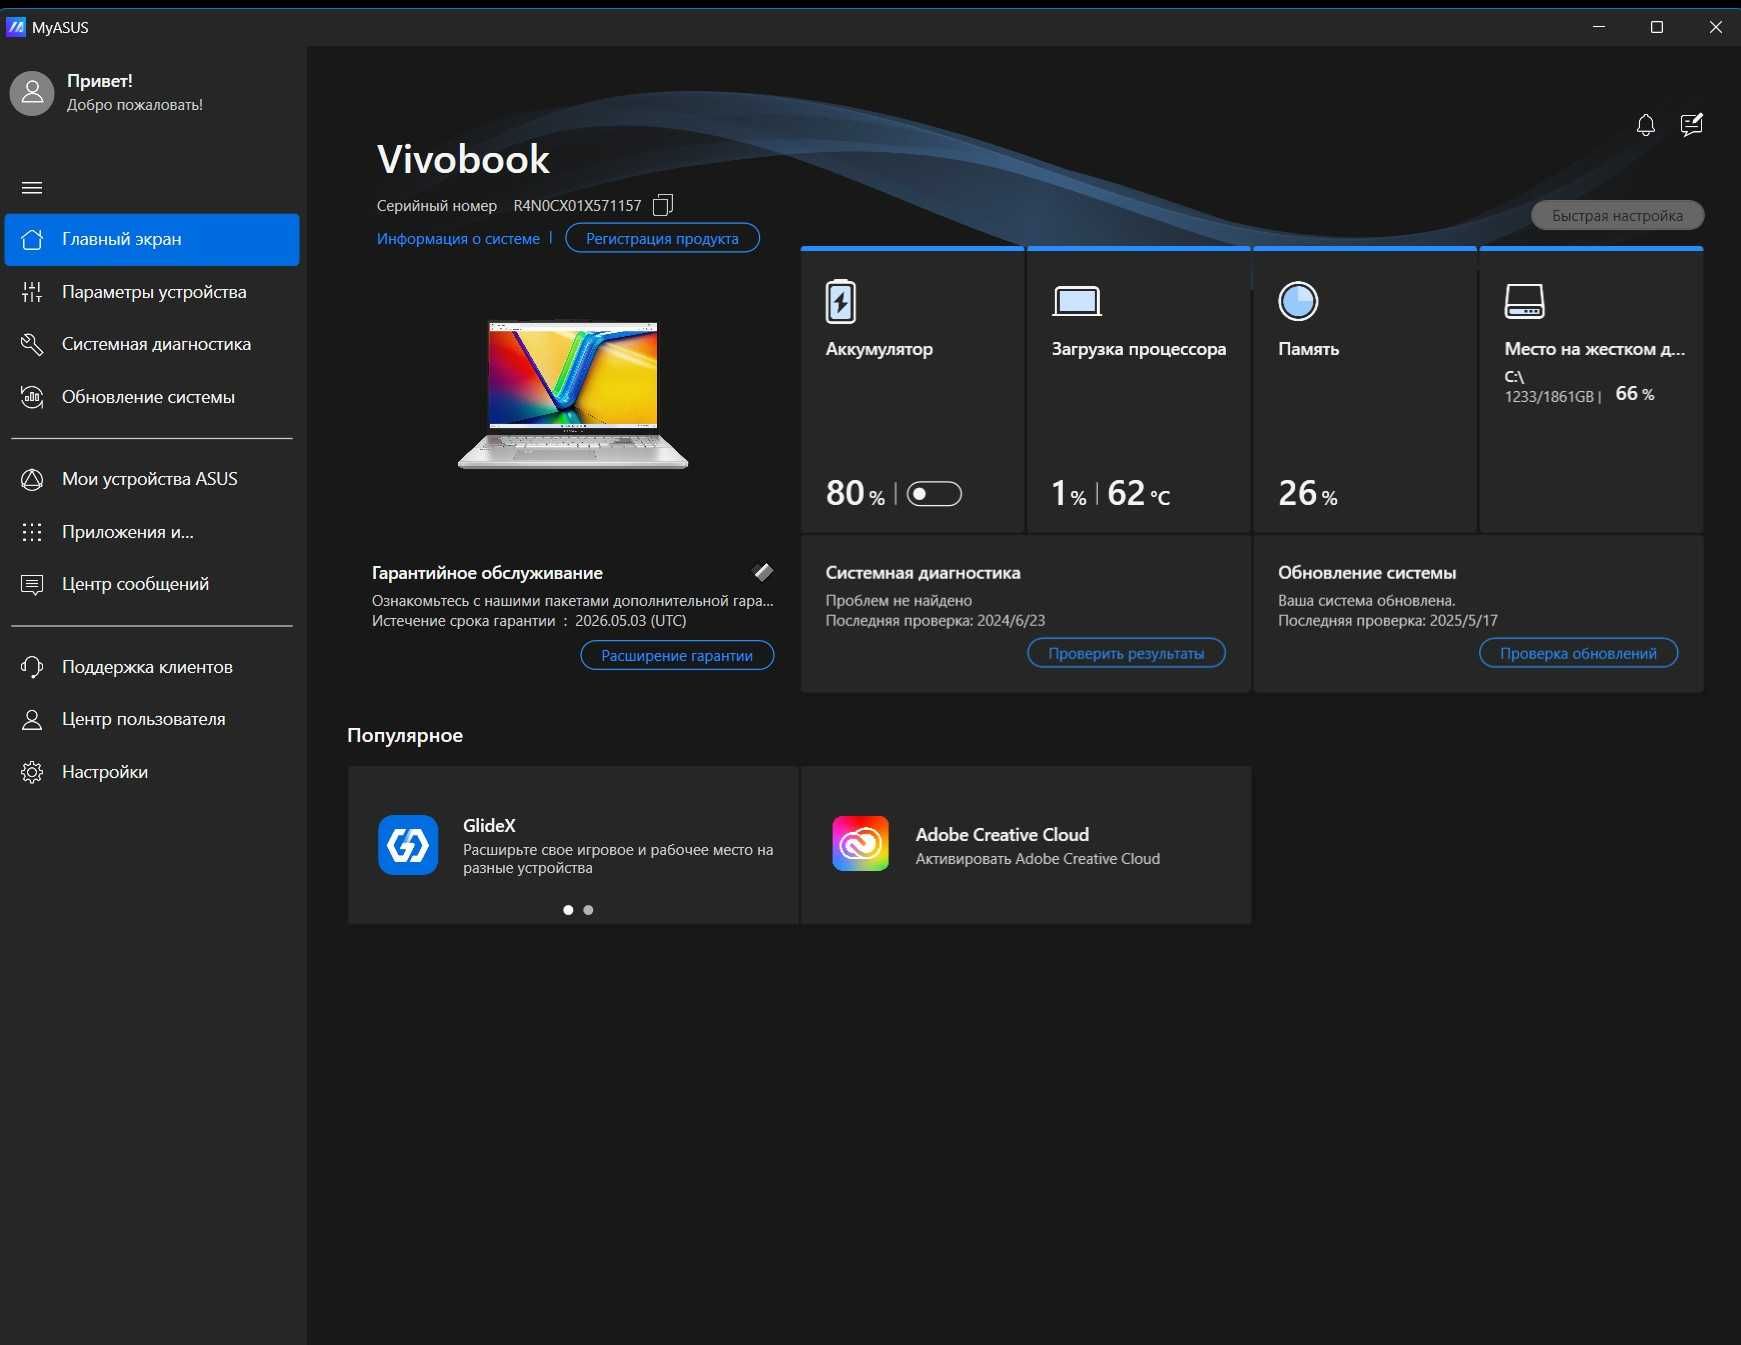Click warranty expiry date 2026.05.03 (UTC)
Viewport: 1741px width, 1345px height.
(x=630, y=620)
